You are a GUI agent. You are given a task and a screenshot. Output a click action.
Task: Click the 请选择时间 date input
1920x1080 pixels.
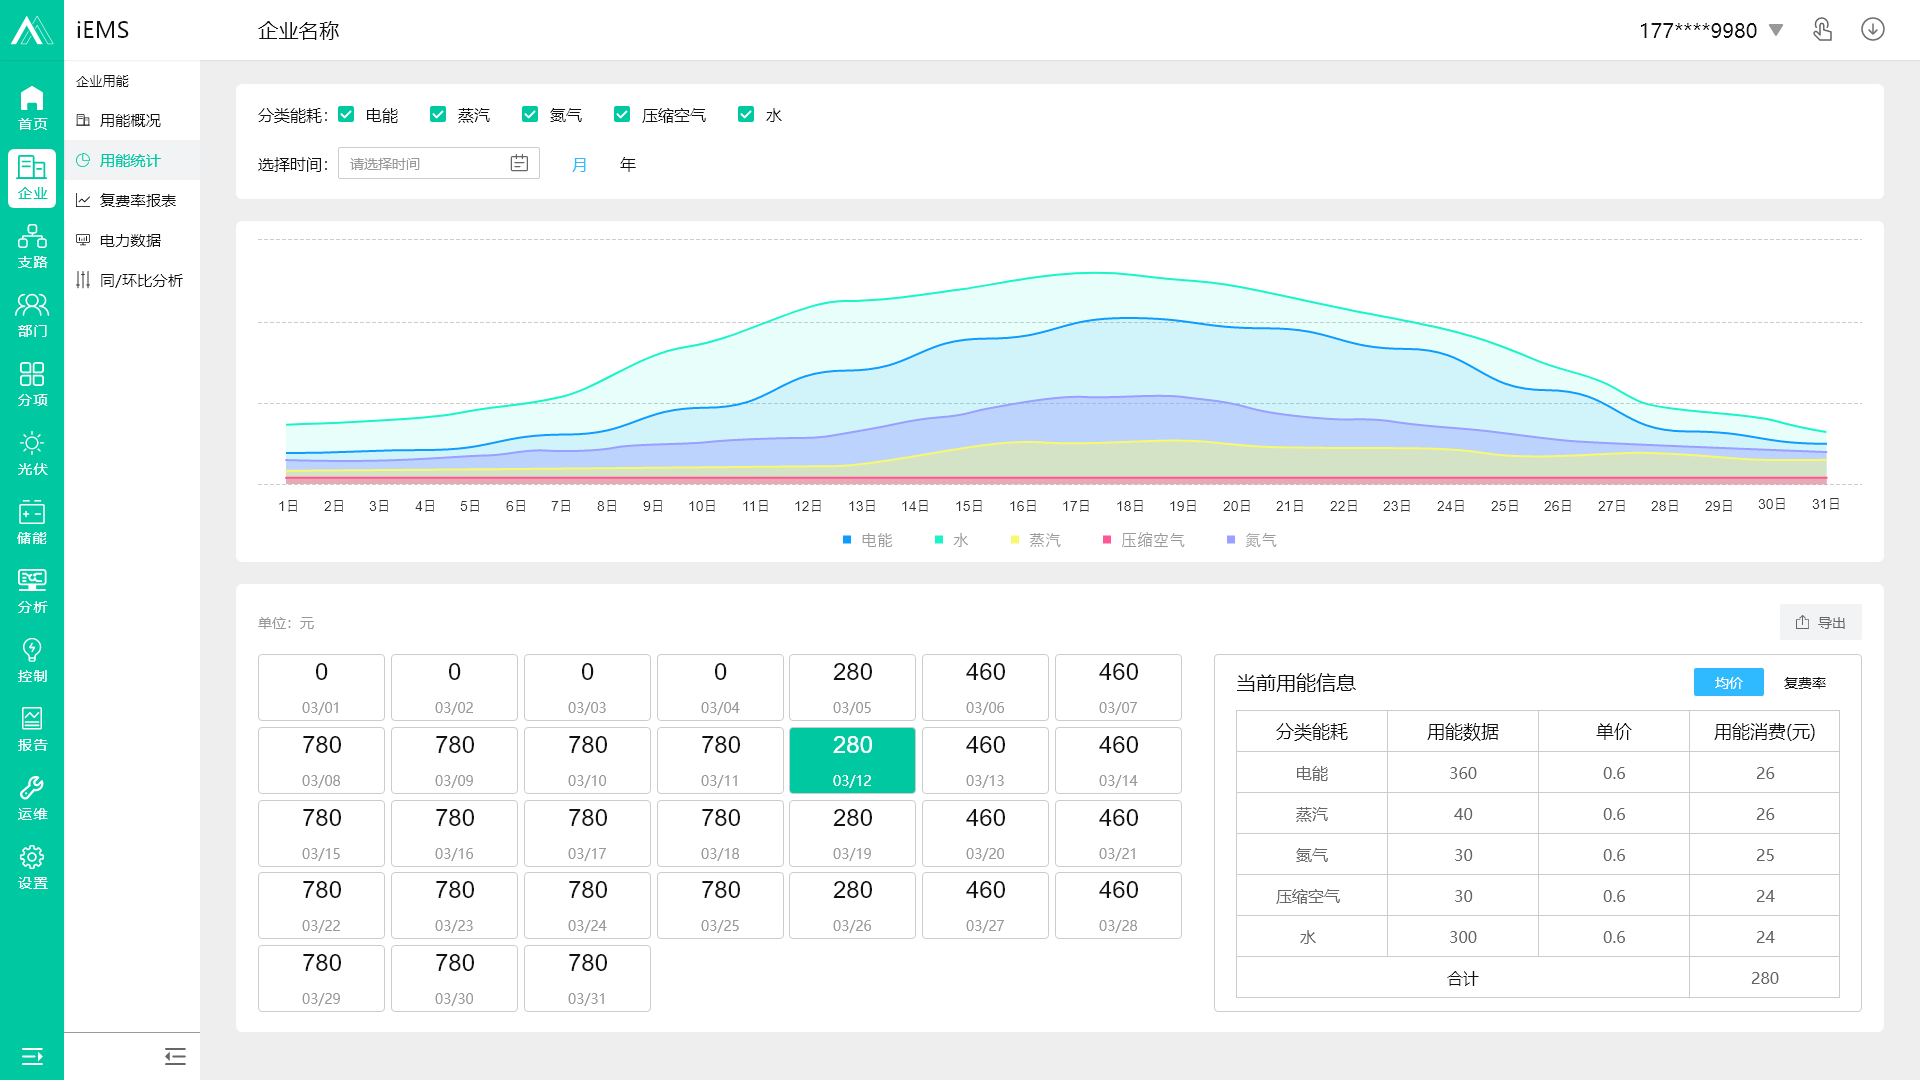[438, 163]
